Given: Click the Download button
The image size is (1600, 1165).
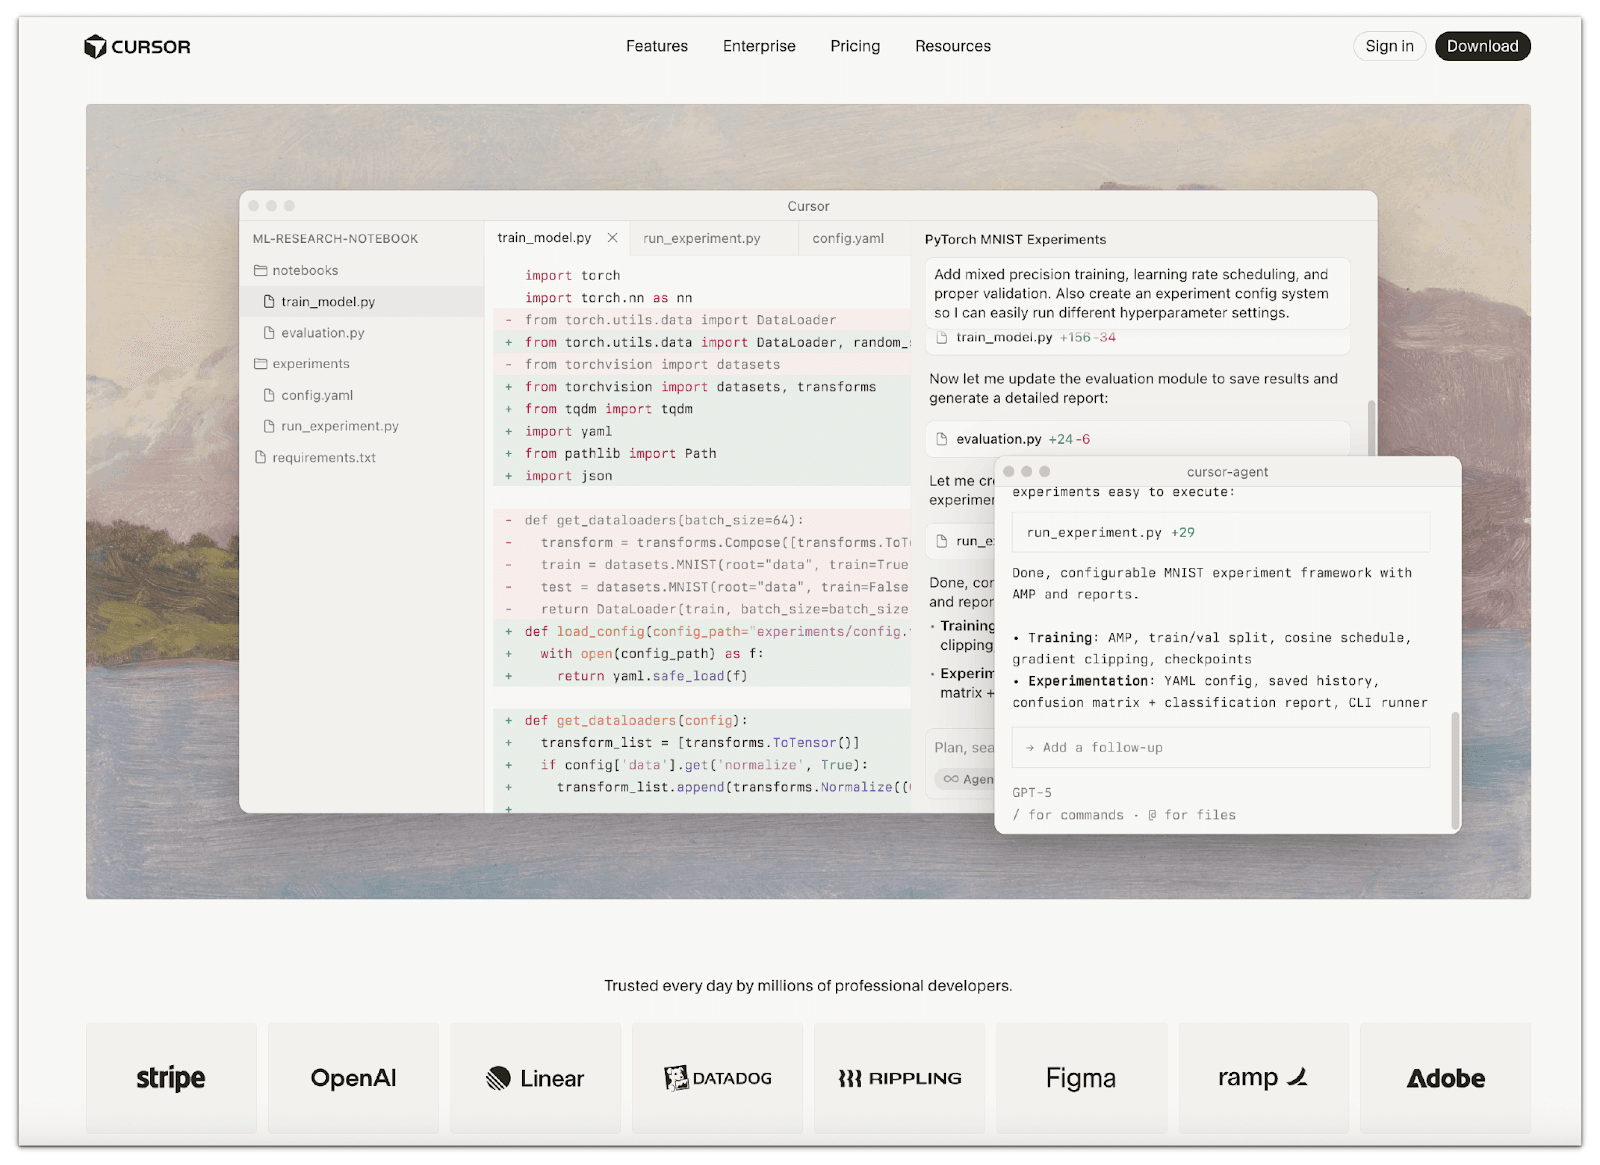Looking at the screenshot, I should 1482,46.
